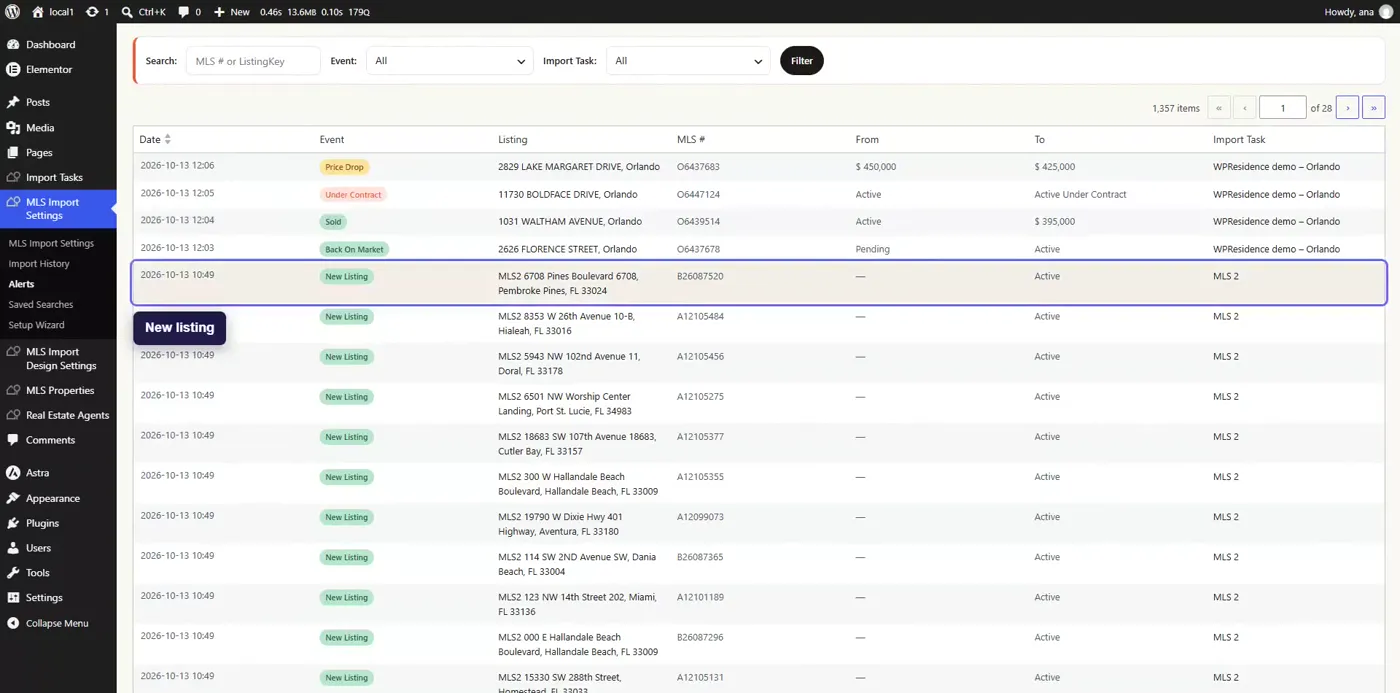Viewport: 1400px width, 693px height.
Task: Click the Sold event badge
Action: (x=333, y=222)
